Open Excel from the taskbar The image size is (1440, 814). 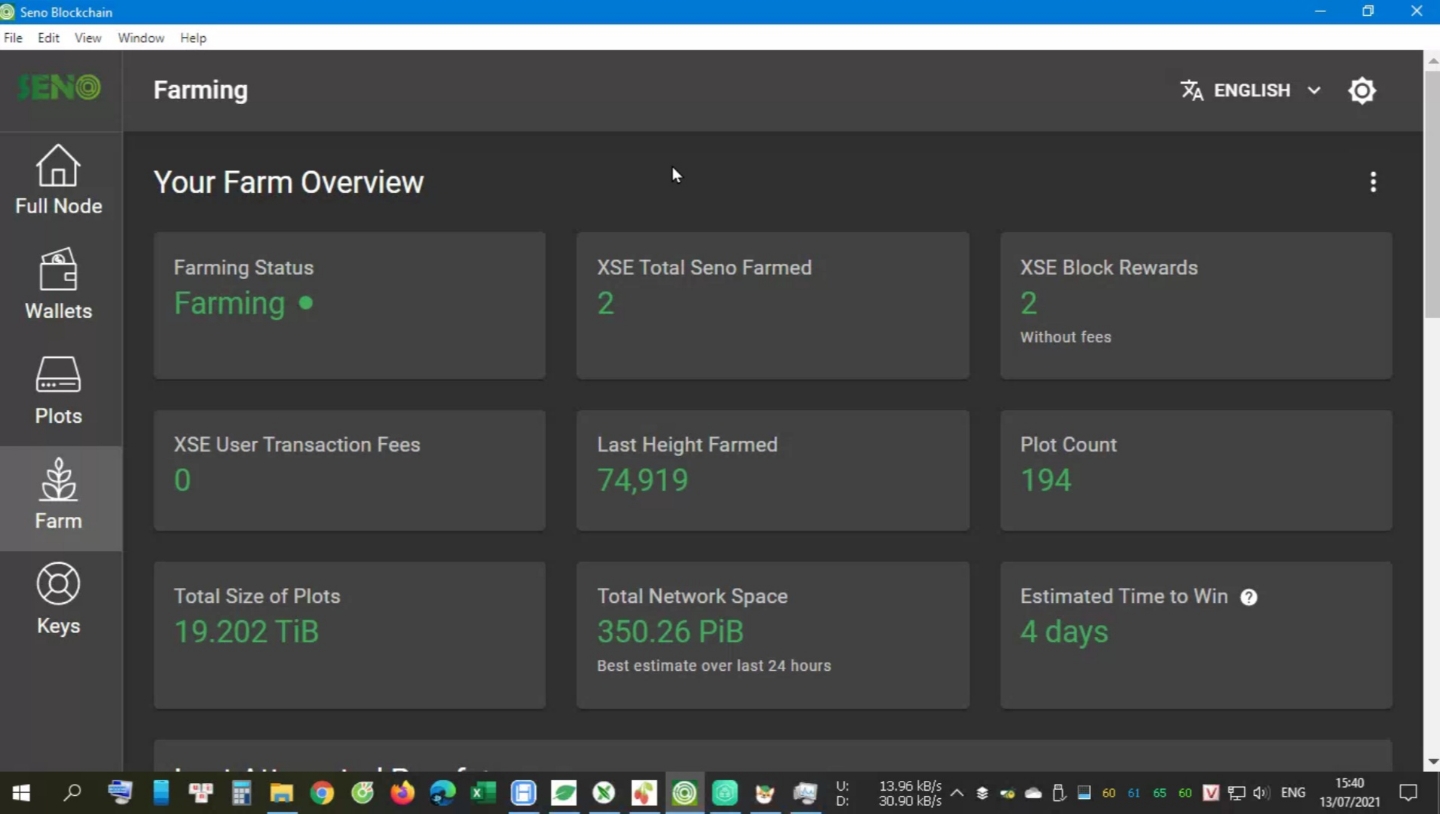(x=483, y=794)
